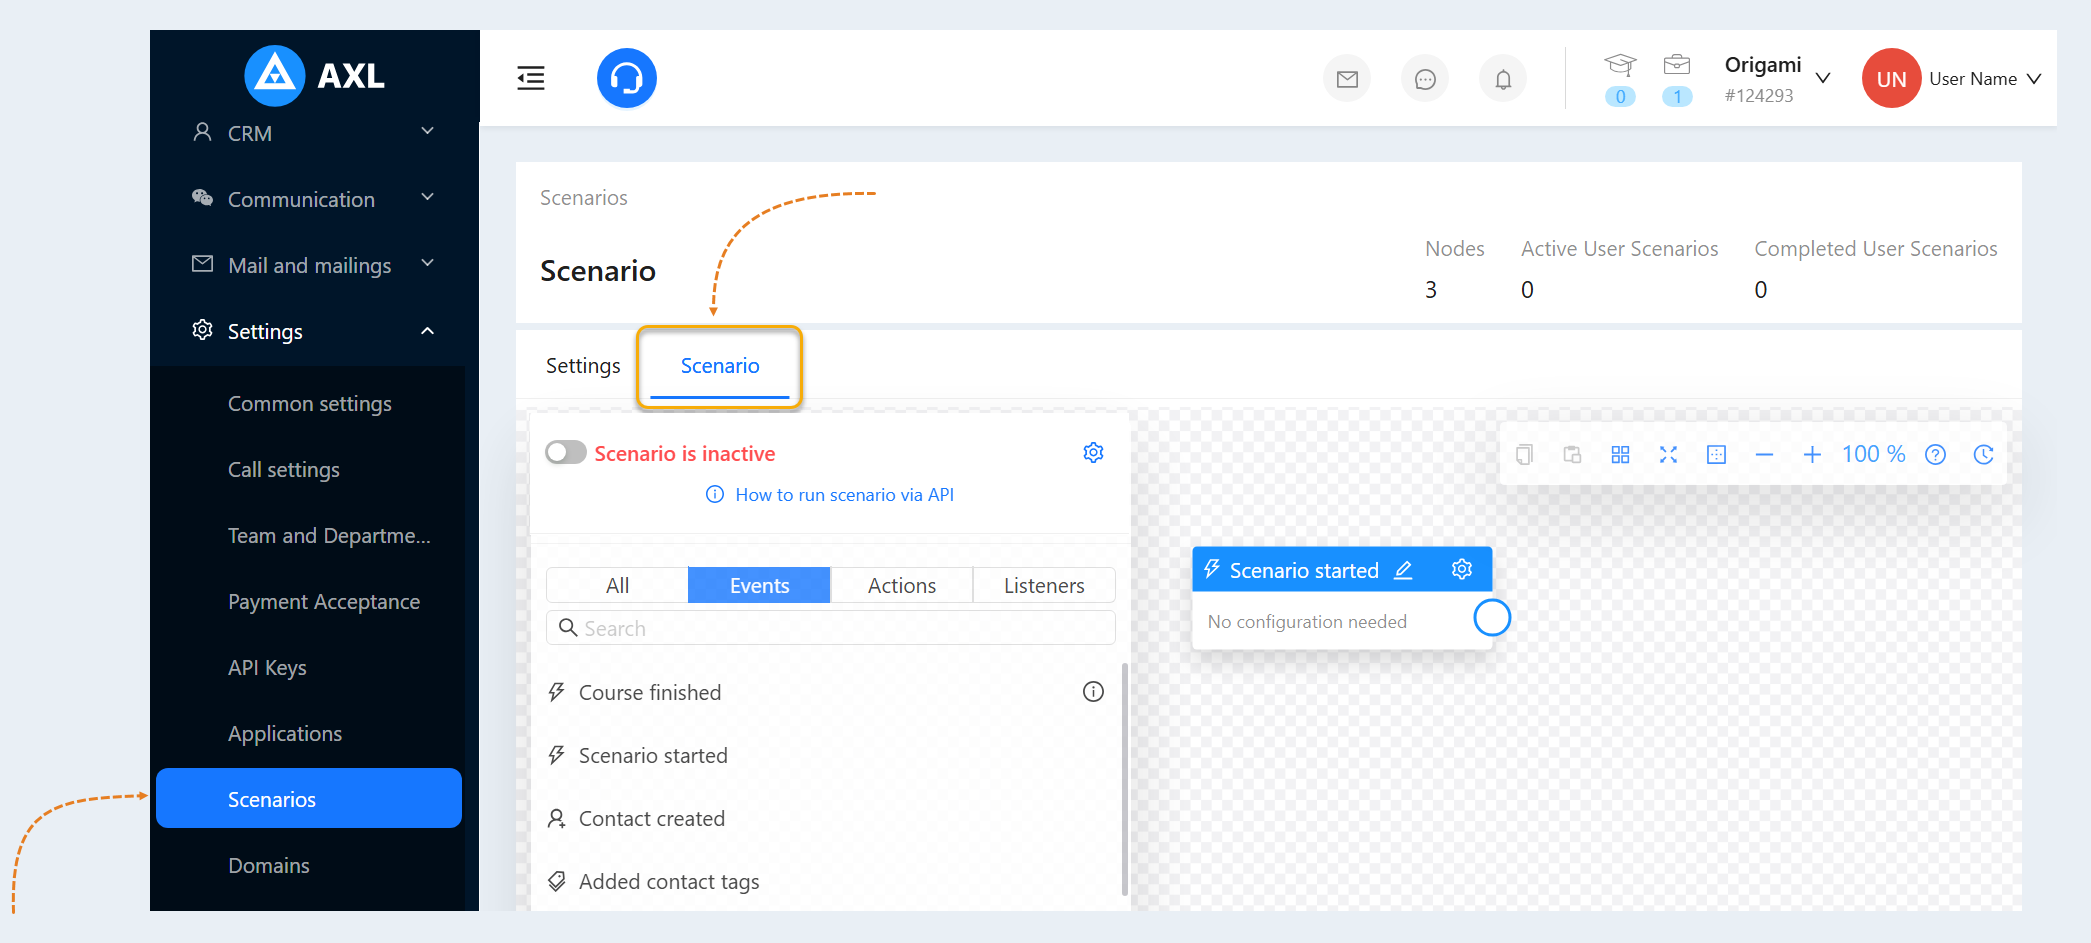Click the Scenarios breadcrumb link
This screenshot has height=943, width=2091.
584,198
